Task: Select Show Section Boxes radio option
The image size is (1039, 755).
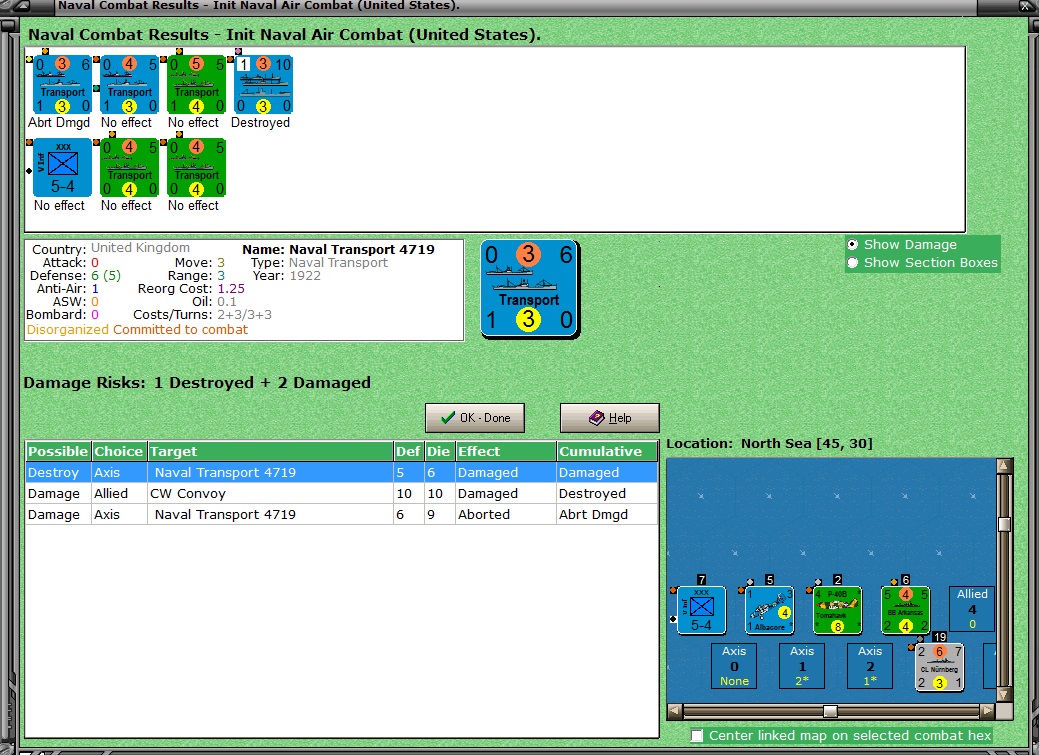Action: [853, 262]
